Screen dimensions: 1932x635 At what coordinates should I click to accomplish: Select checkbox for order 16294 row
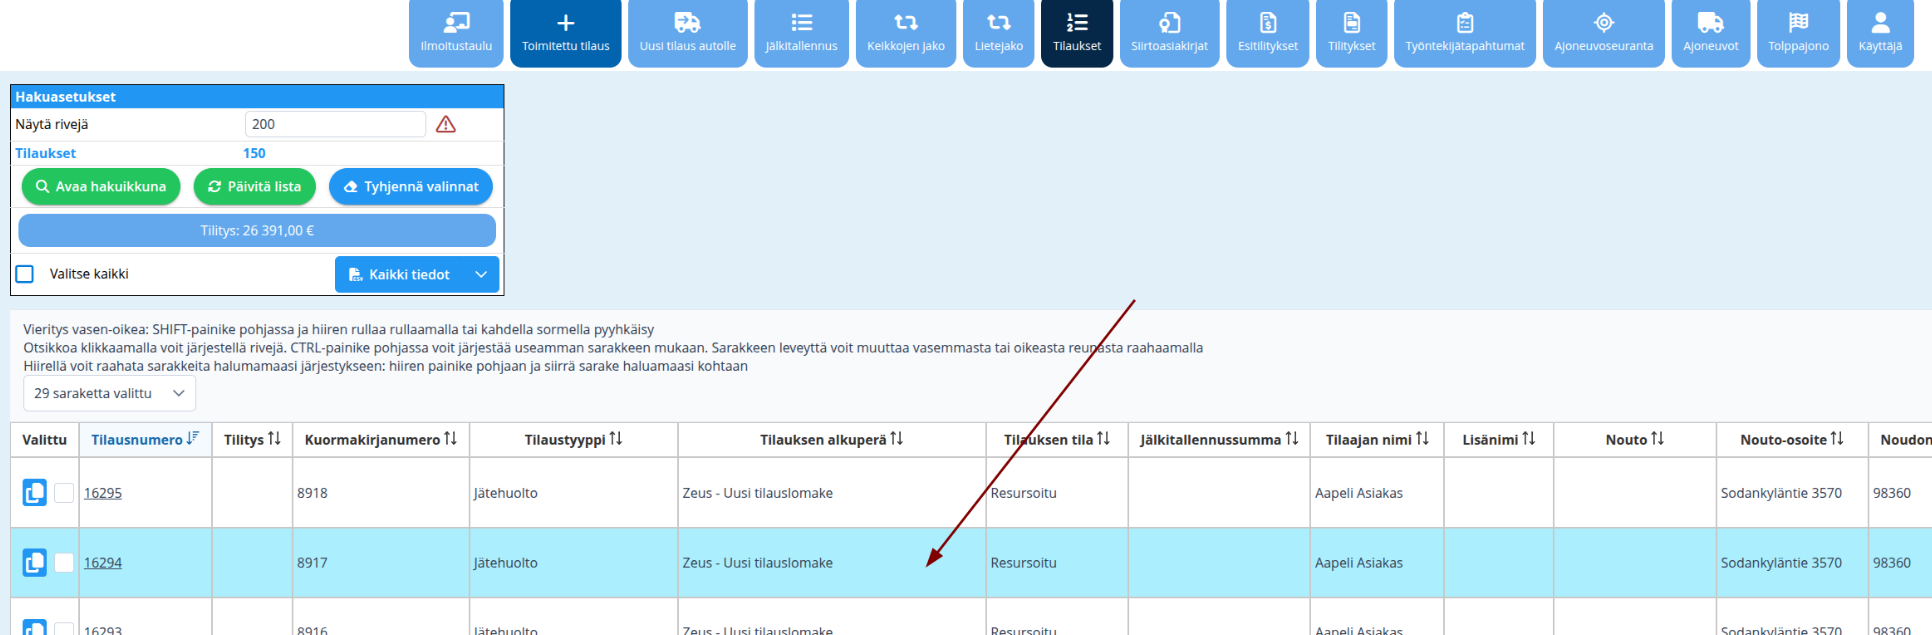pos(64,563)
